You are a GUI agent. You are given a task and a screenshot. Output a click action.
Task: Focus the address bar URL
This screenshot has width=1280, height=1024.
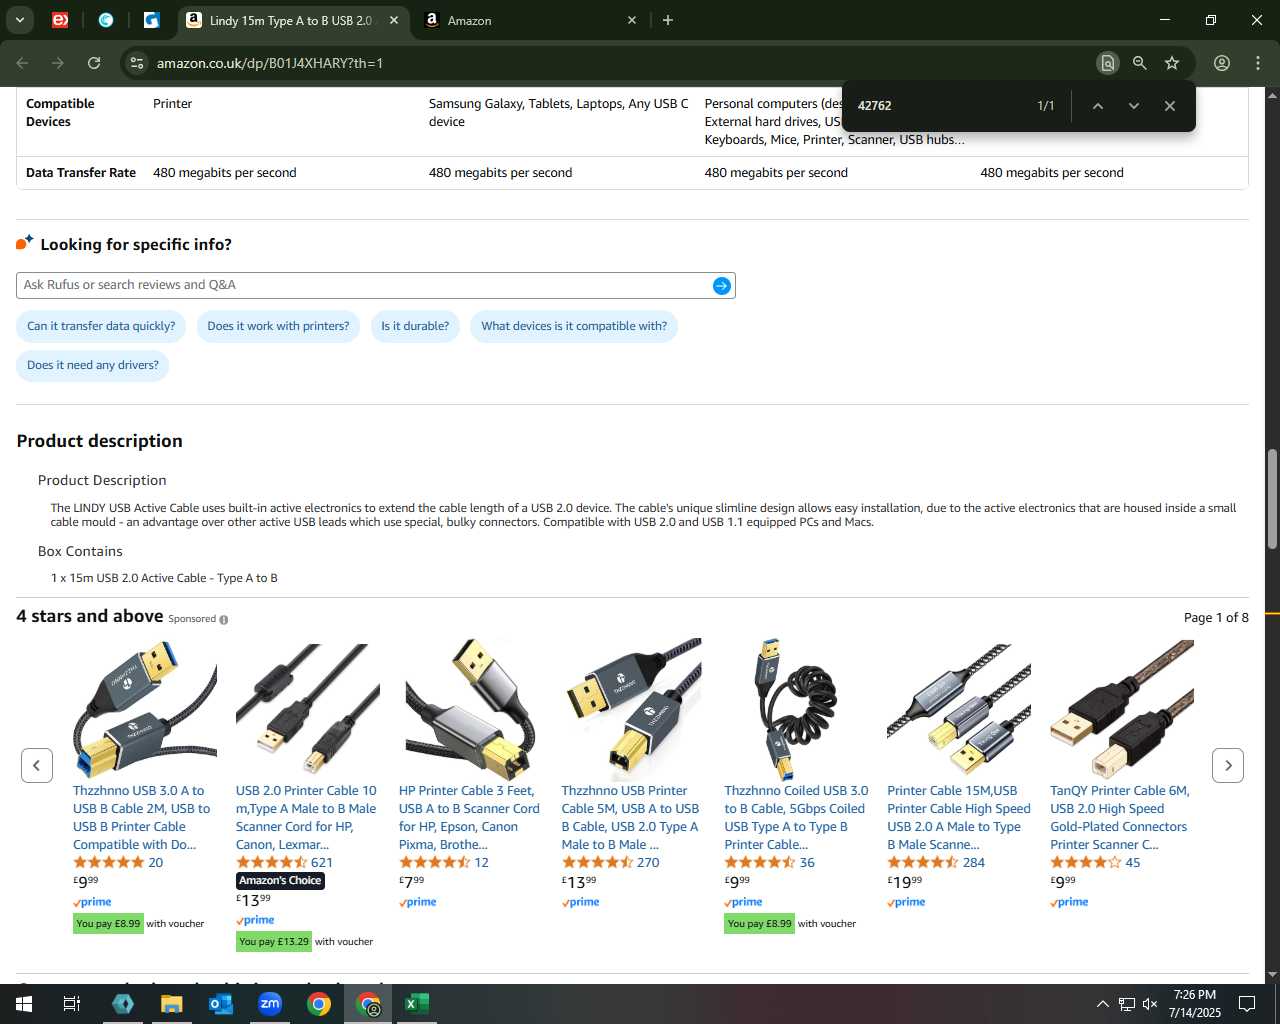270,63
